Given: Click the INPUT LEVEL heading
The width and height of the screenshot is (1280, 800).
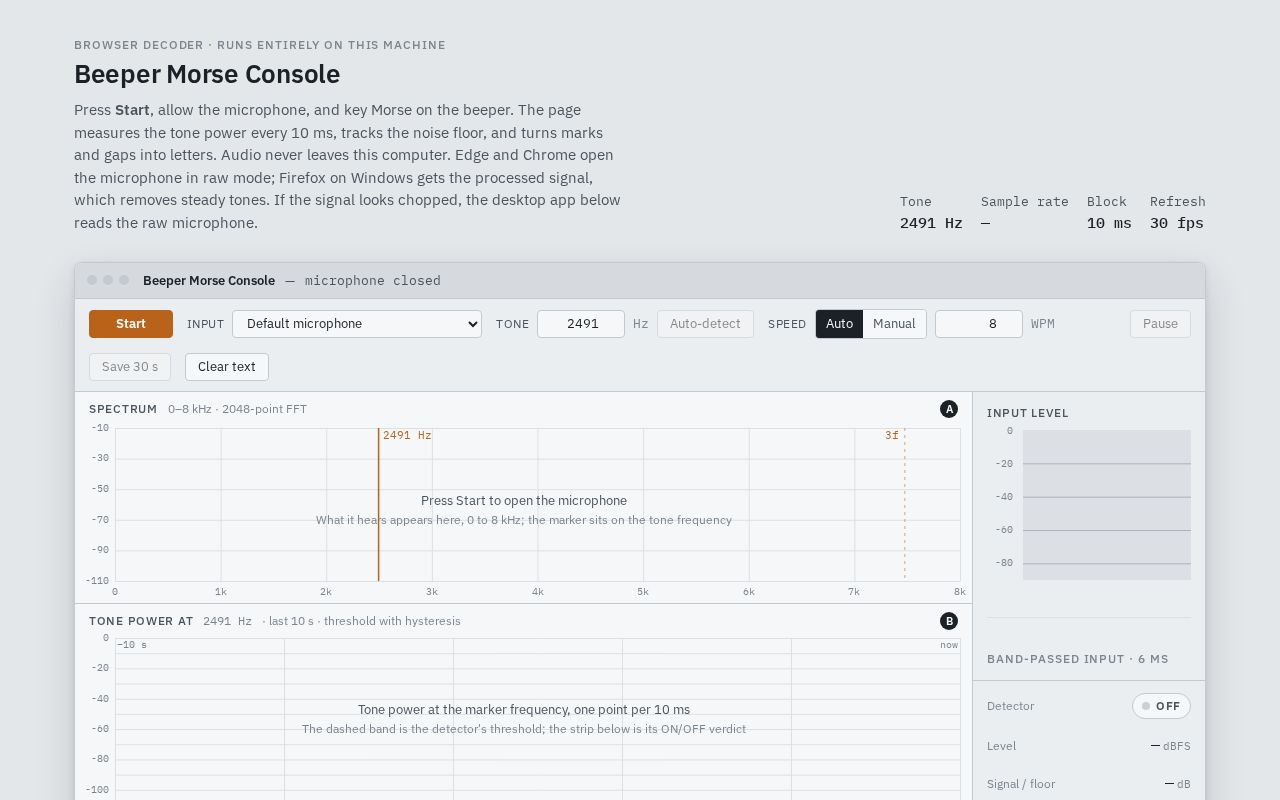Looking at the screenshot, I should [x=1028, y=413].
